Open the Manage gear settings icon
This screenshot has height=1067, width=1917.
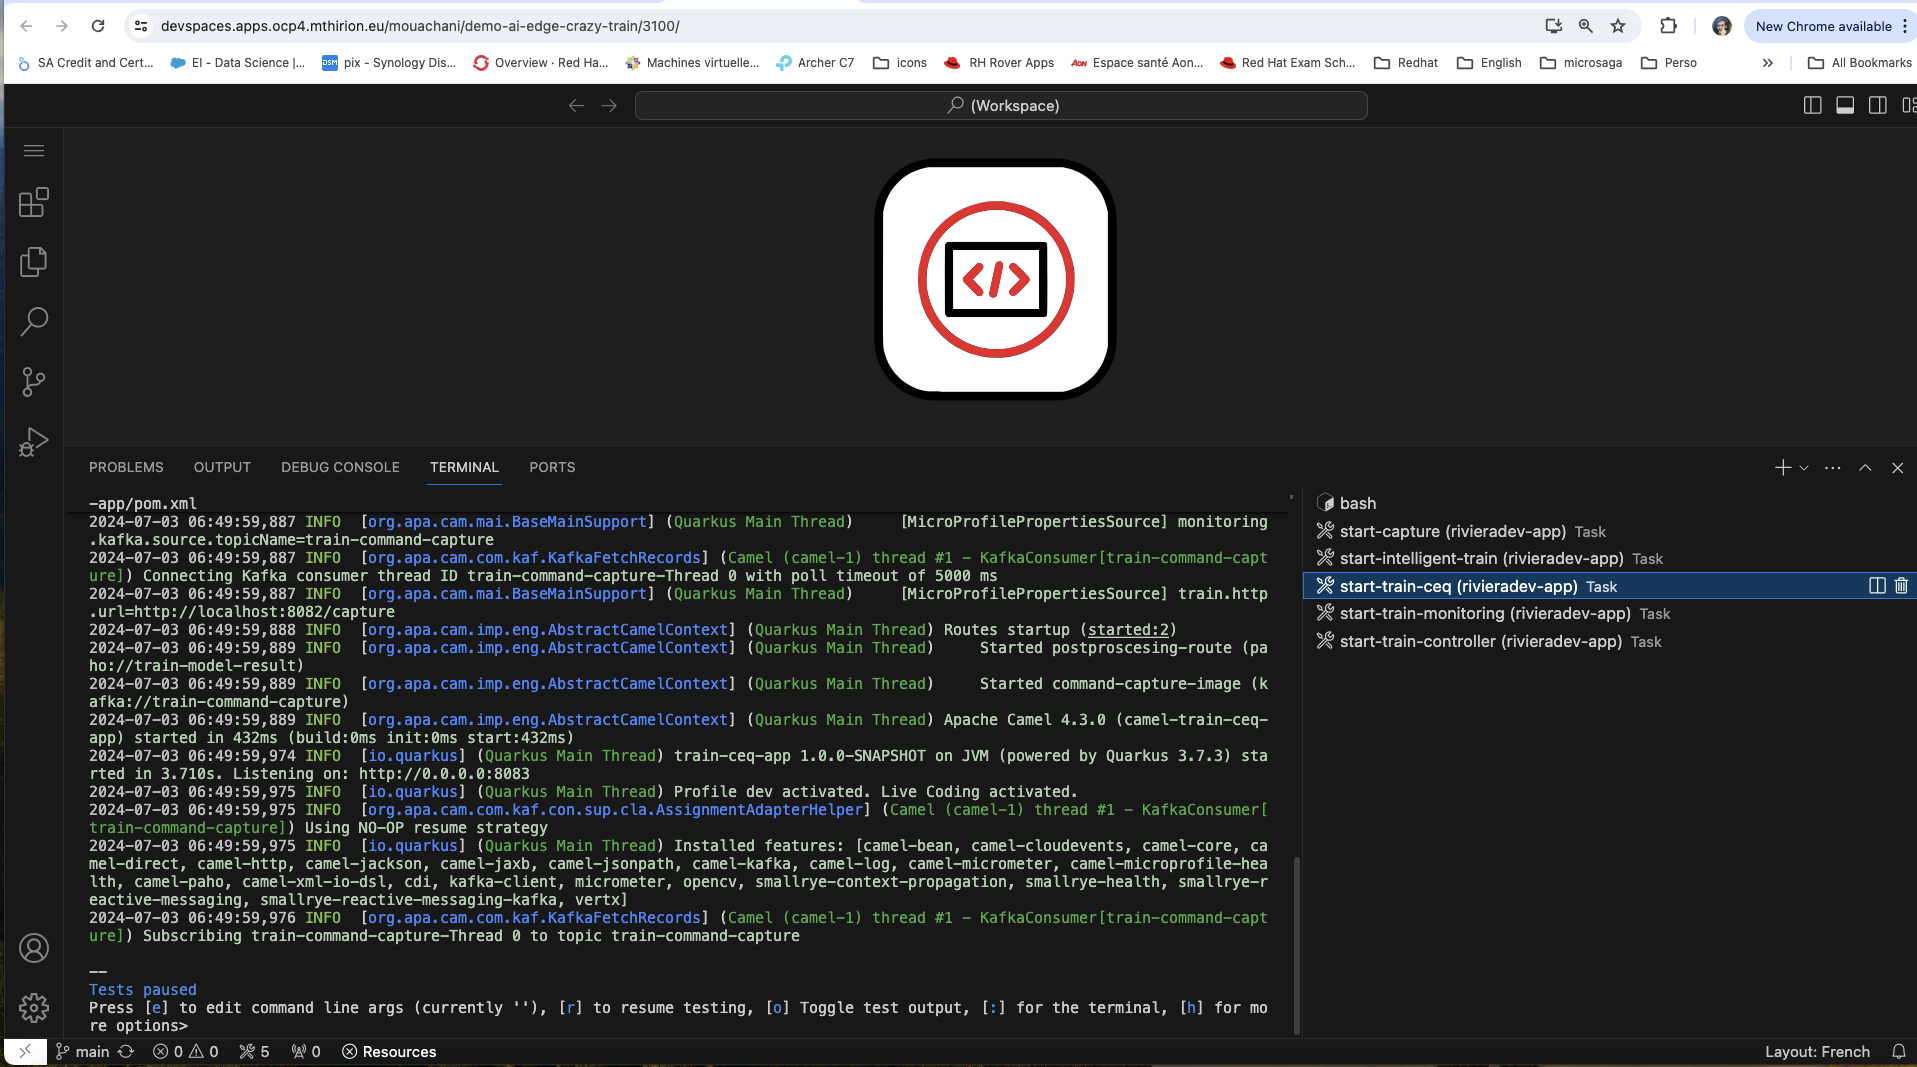point(33,1007)
